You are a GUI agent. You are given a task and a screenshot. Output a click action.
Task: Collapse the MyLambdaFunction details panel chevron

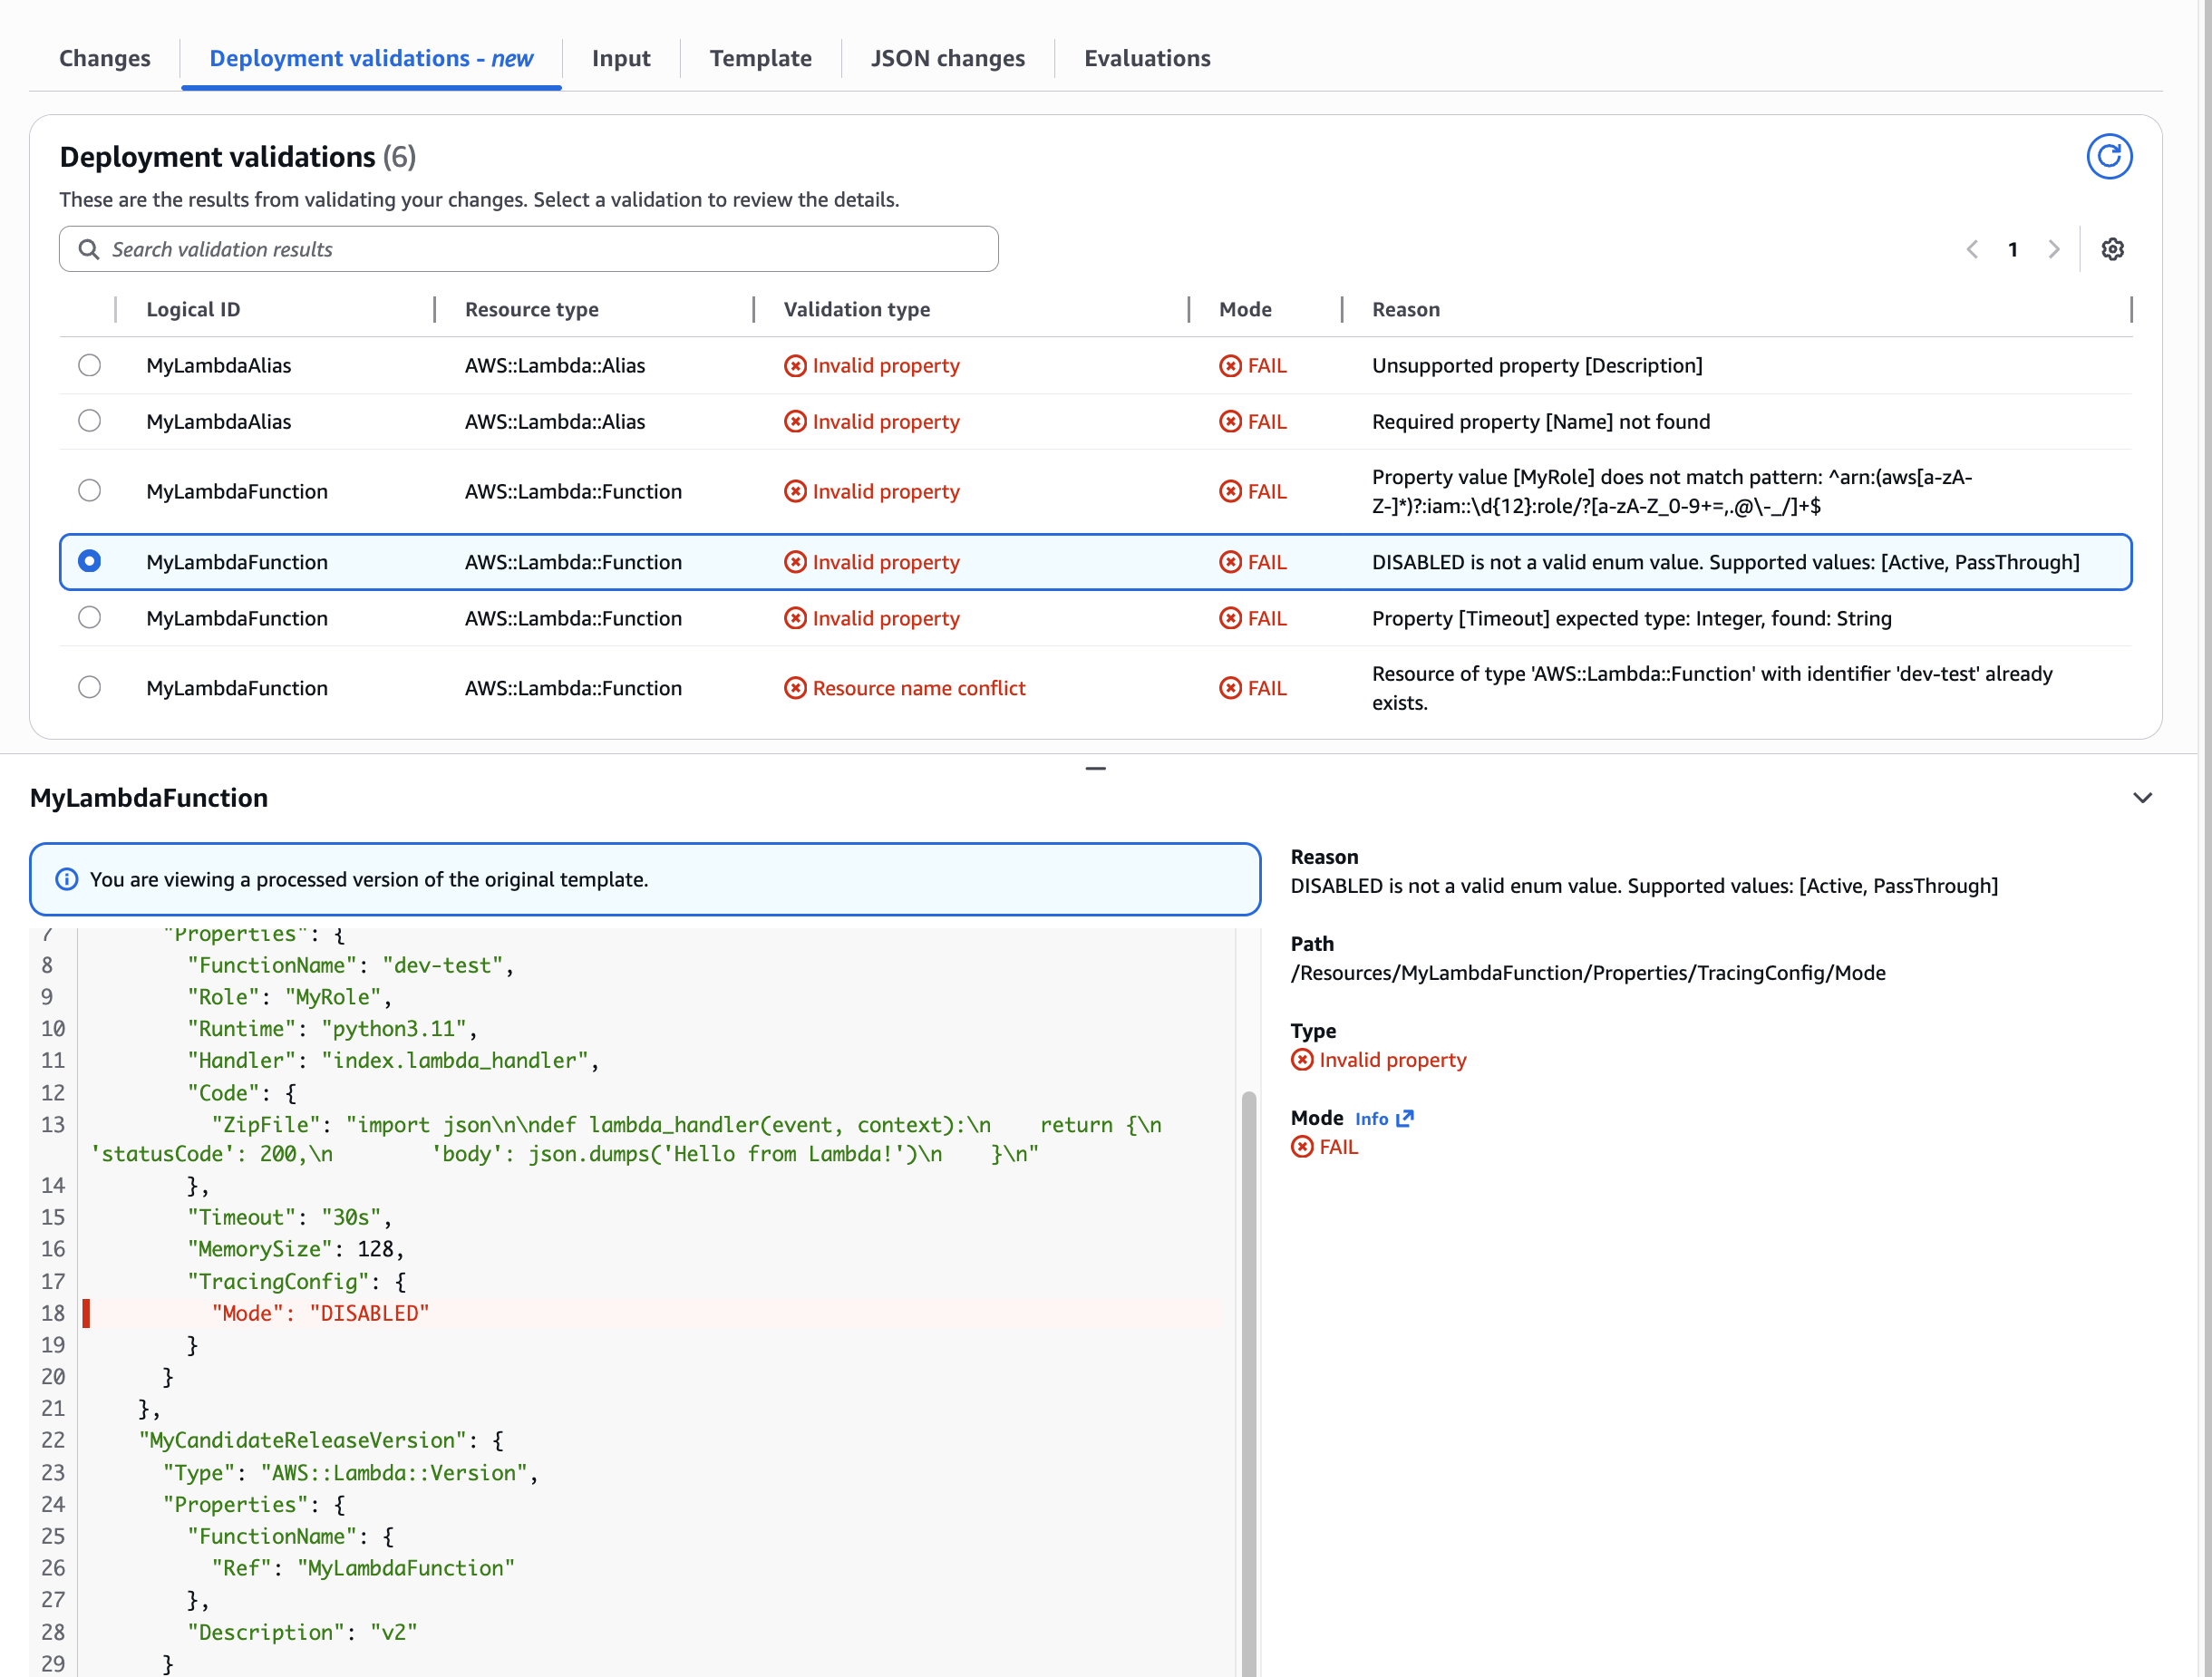[2143, 798]
